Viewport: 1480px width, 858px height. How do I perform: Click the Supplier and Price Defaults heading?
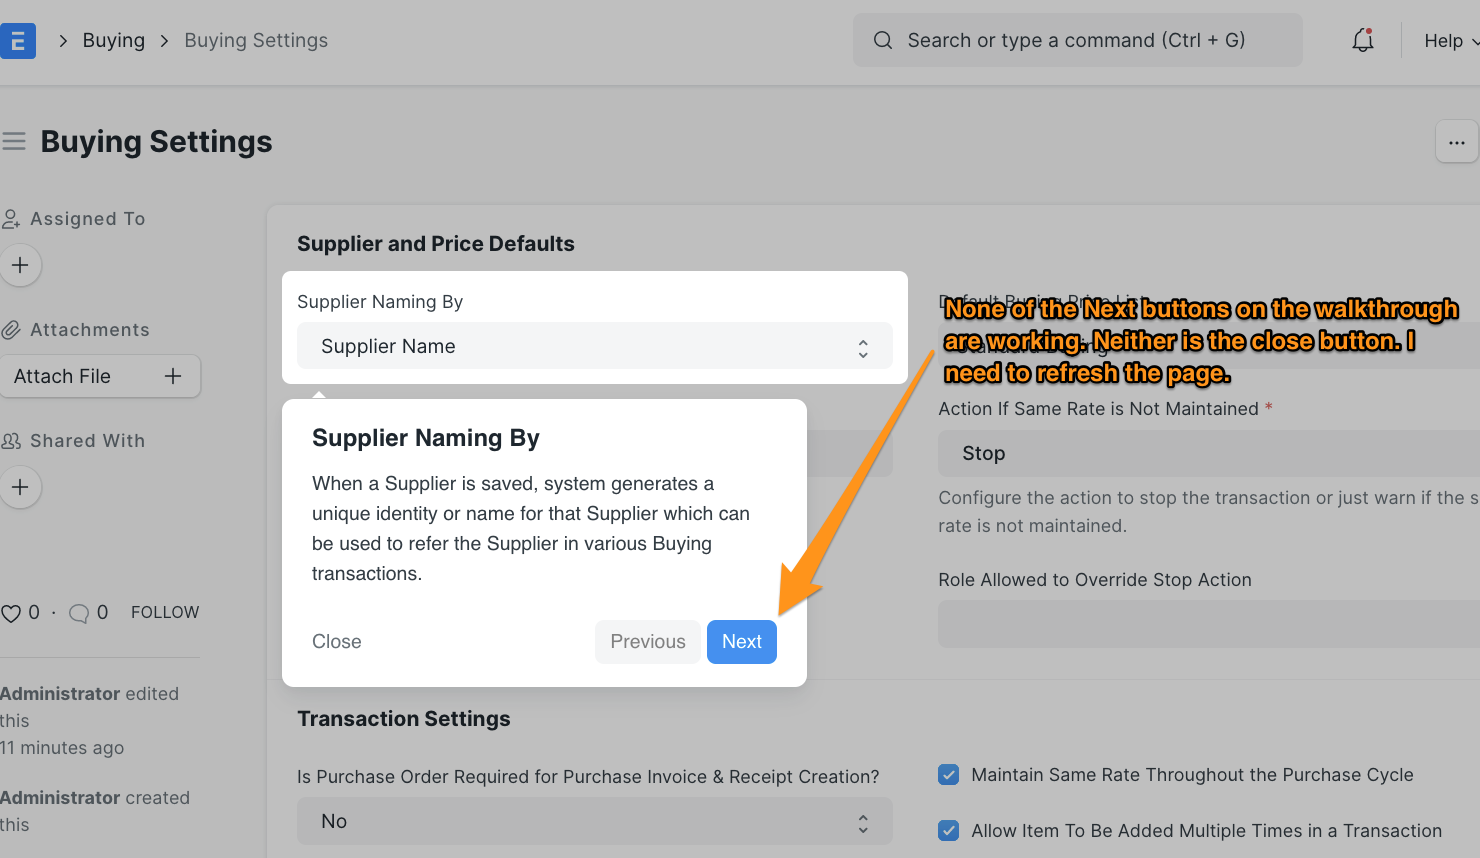point(436,244)
